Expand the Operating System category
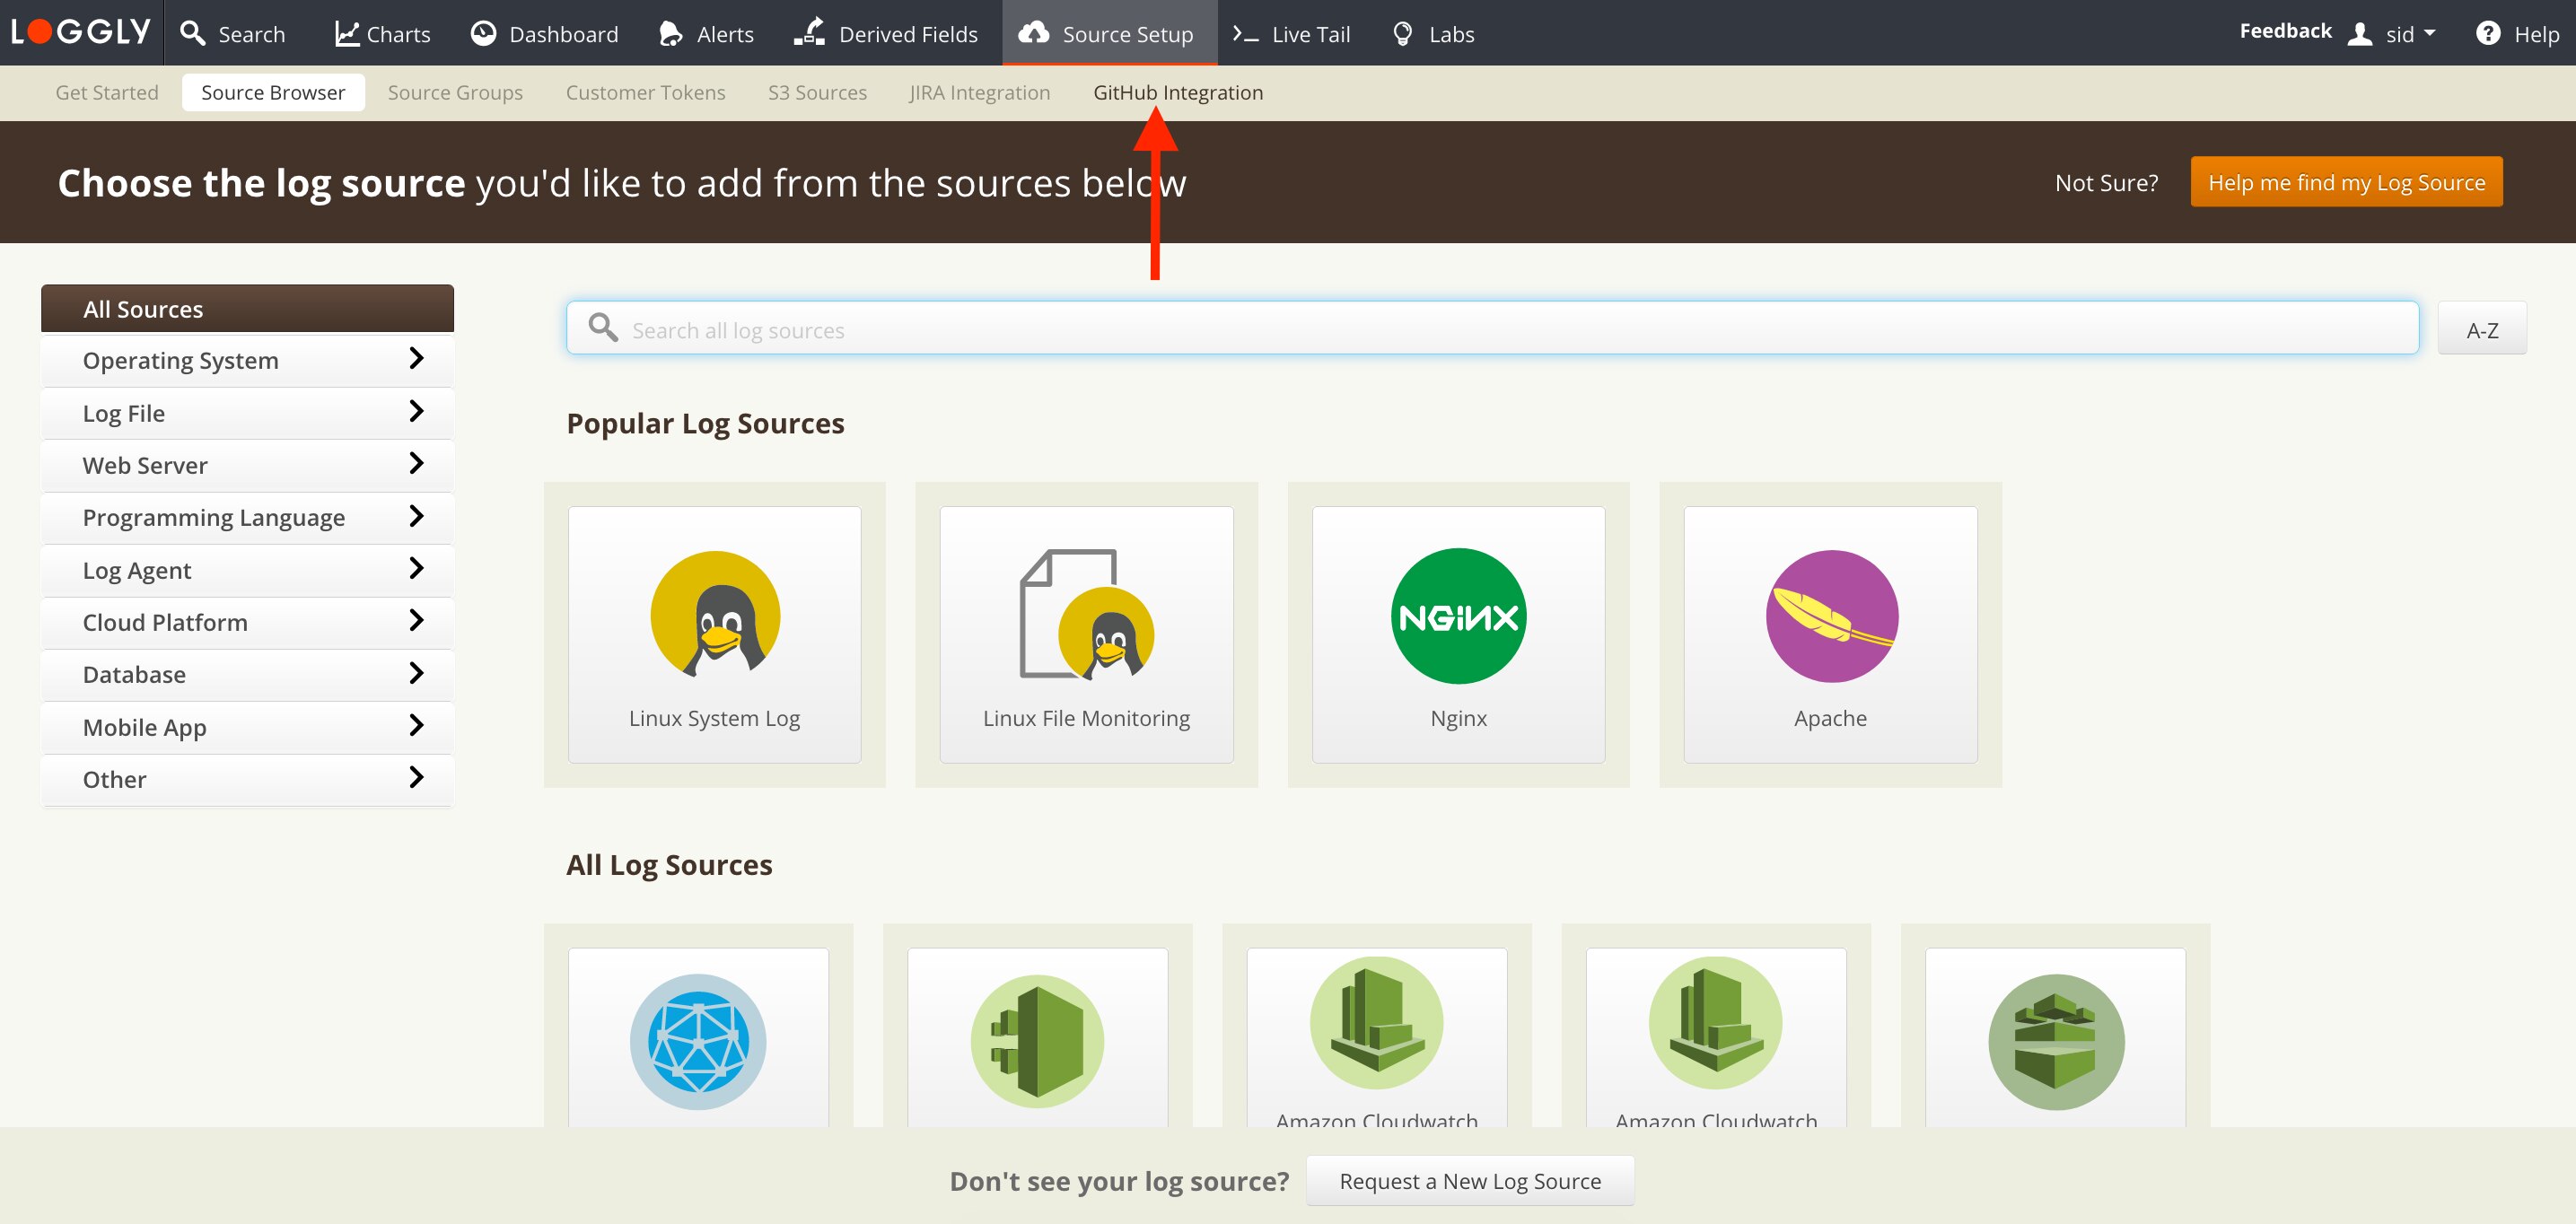 247,360
